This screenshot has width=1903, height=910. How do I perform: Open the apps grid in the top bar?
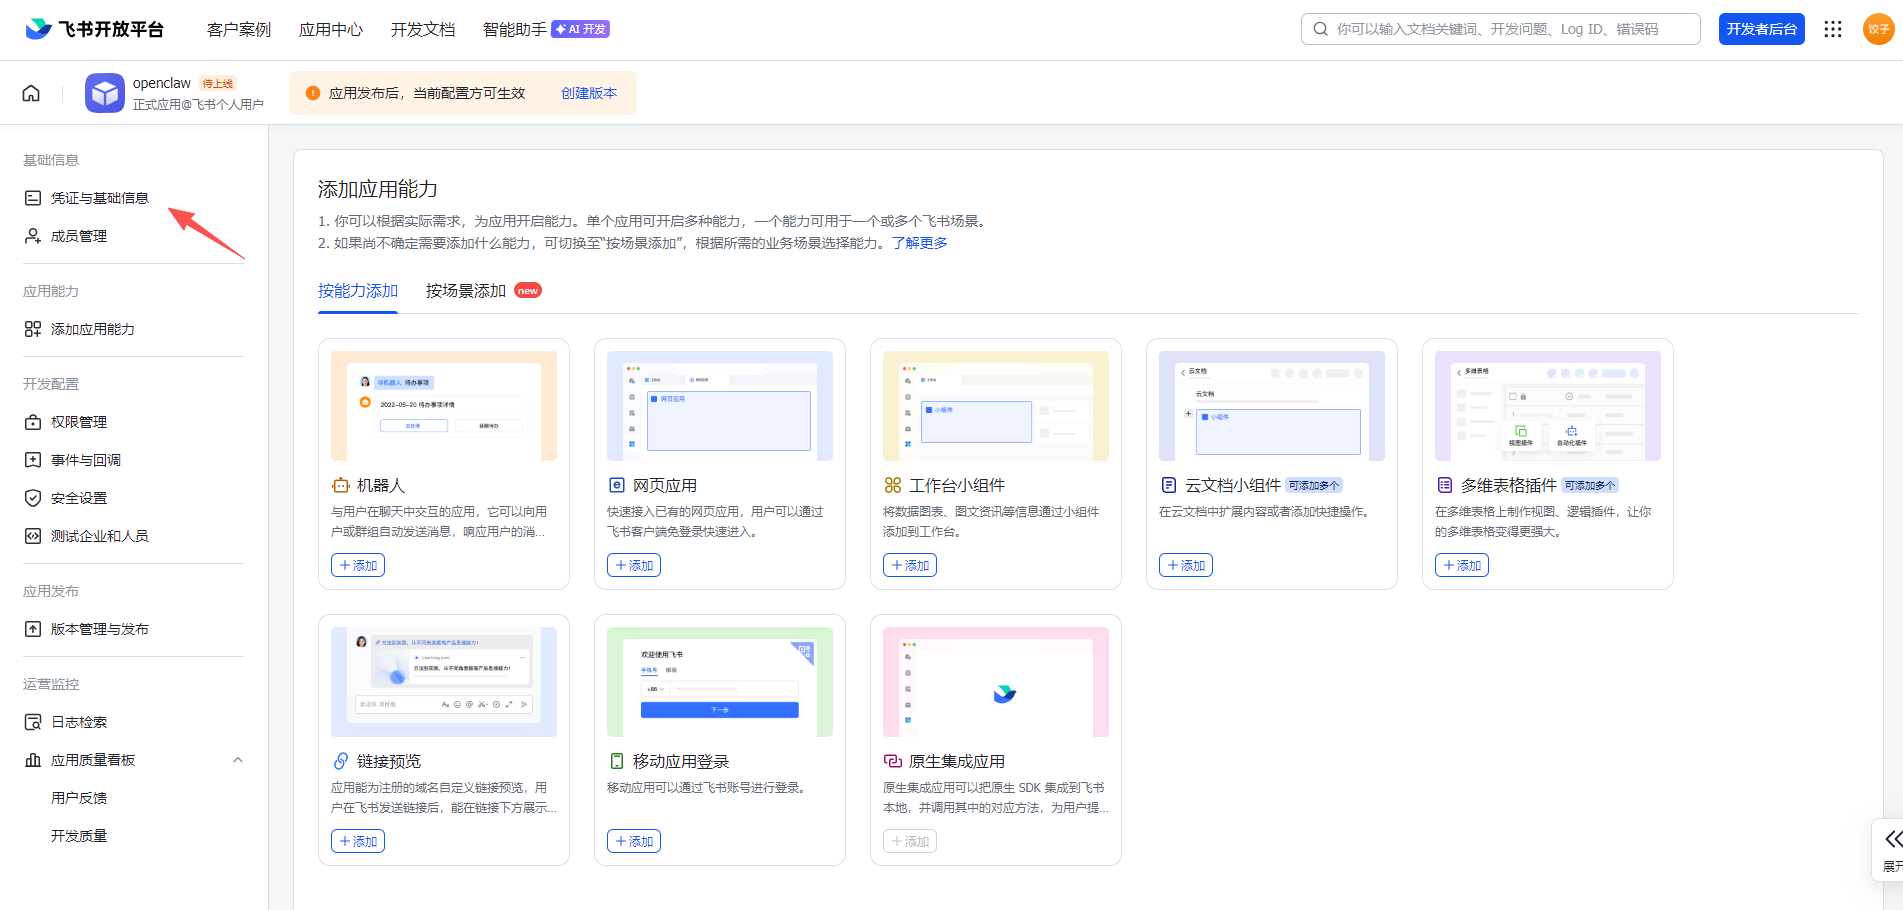coord(1833,29)
